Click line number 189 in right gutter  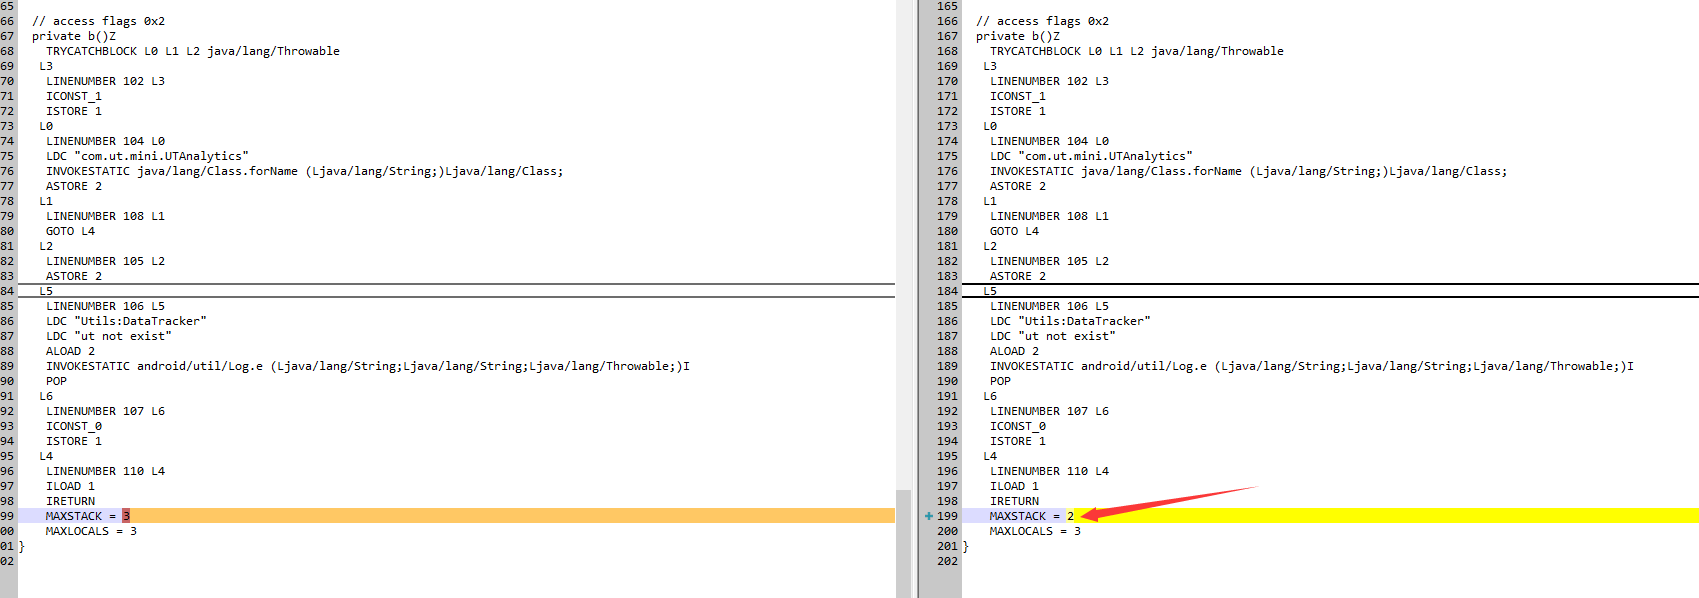947,366
